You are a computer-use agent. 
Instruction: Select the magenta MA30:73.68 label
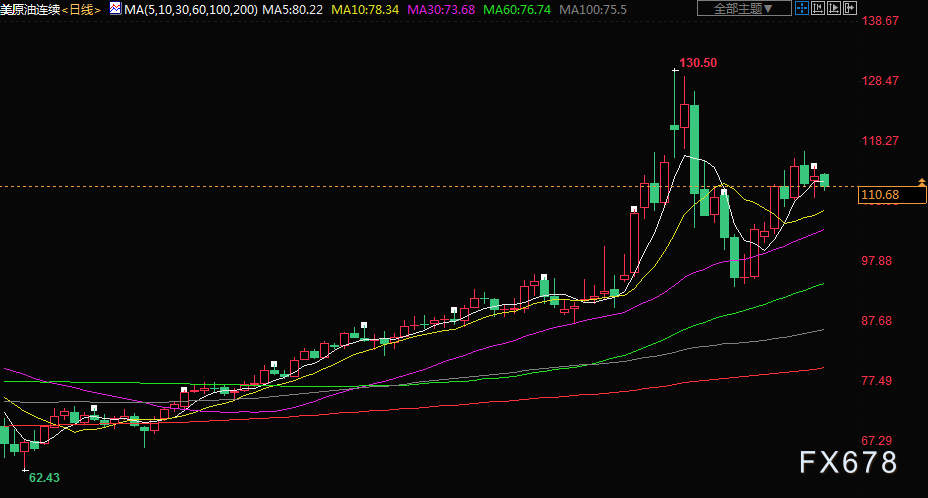pos(441,10)
